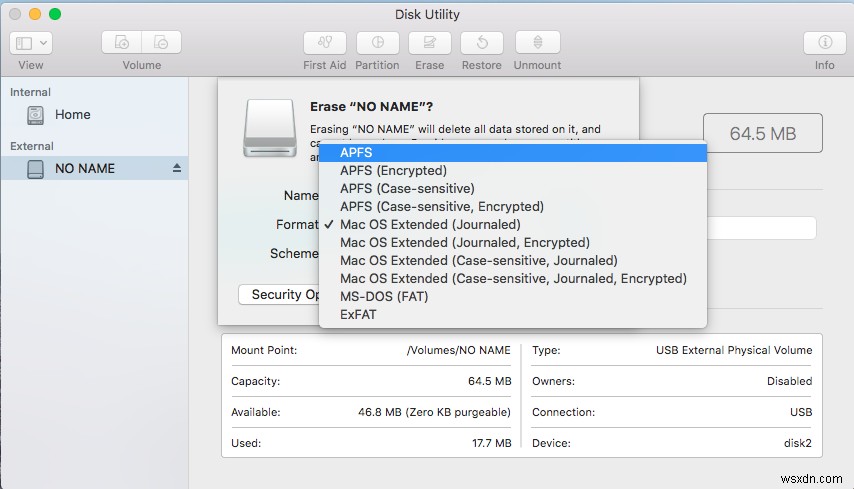Choose APFS (Case-sensitive, Encrypted) format

click(513, 206)
